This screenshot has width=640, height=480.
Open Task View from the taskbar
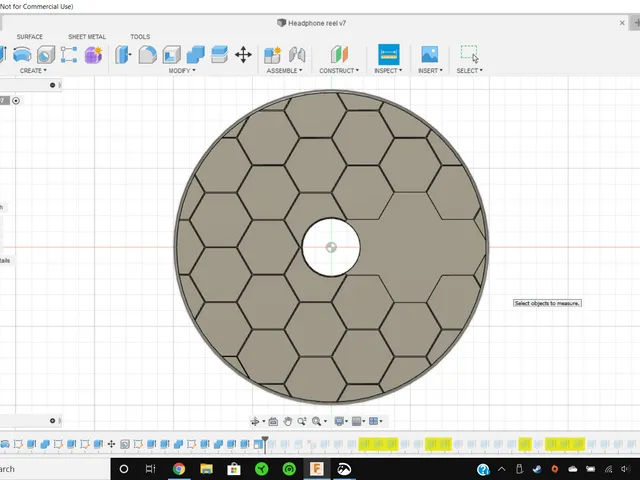coord(151,469)
